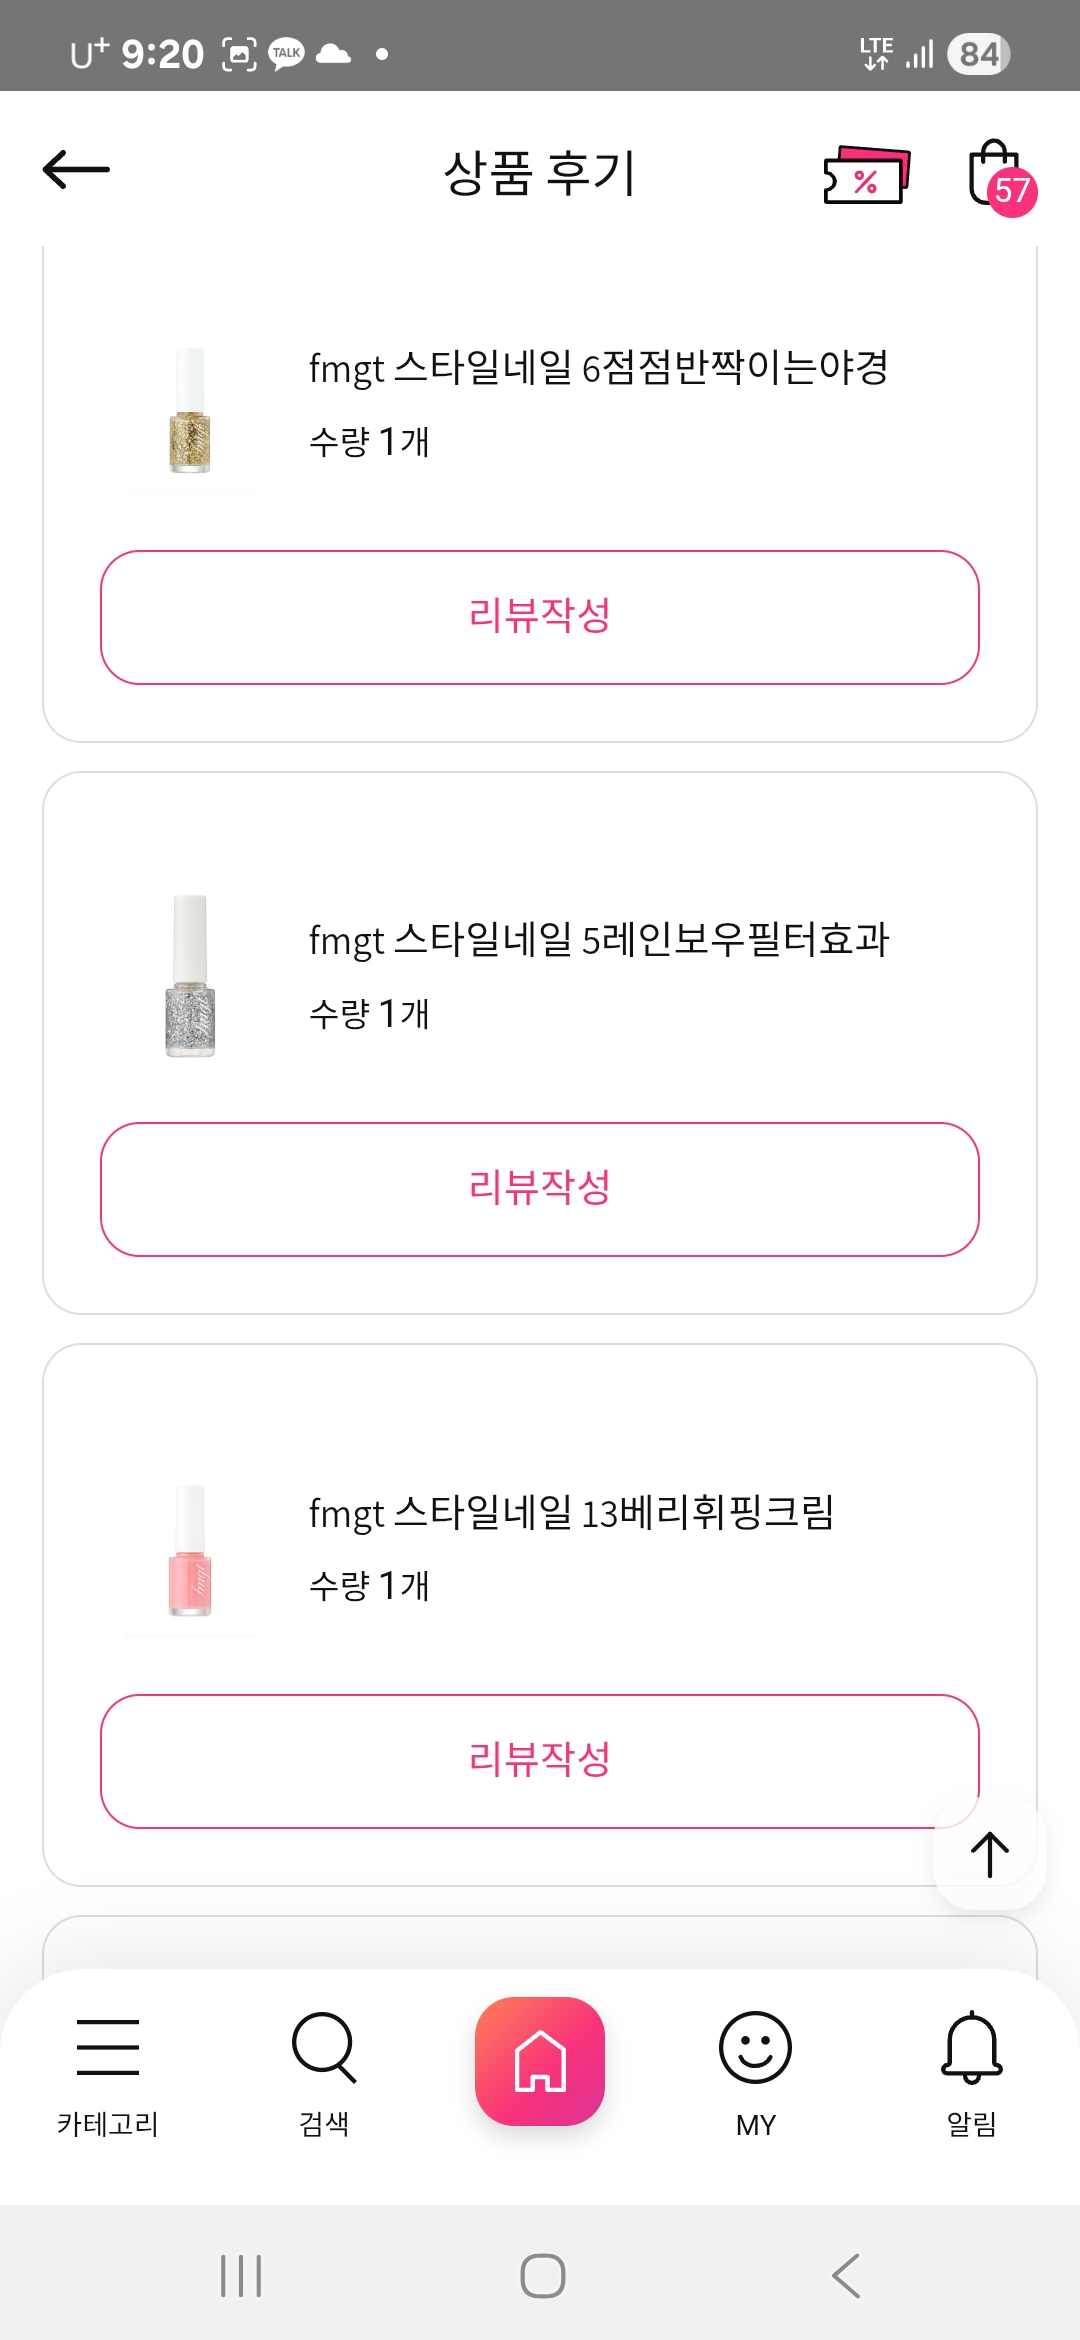Select the pink nail polish thumbnail
Screen dimensions: 1080x2340
click(190, 1551)
